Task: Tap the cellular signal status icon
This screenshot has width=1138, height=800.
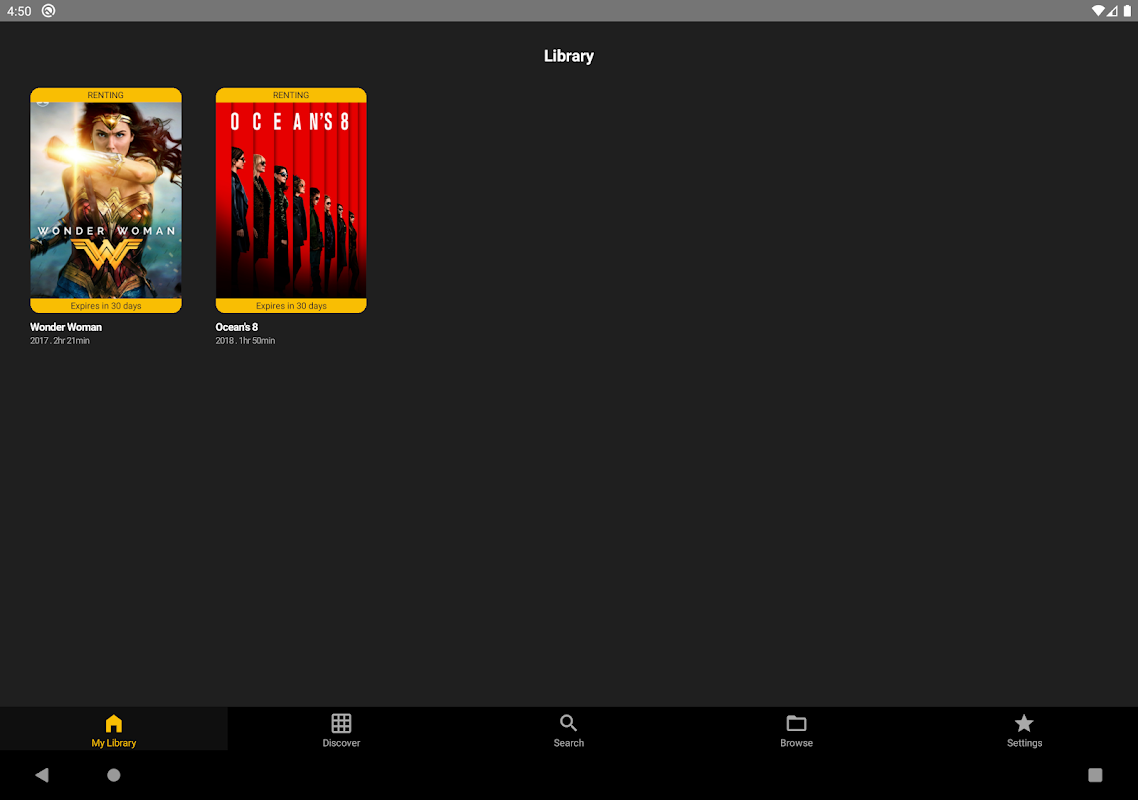Action: point(1113,11)
